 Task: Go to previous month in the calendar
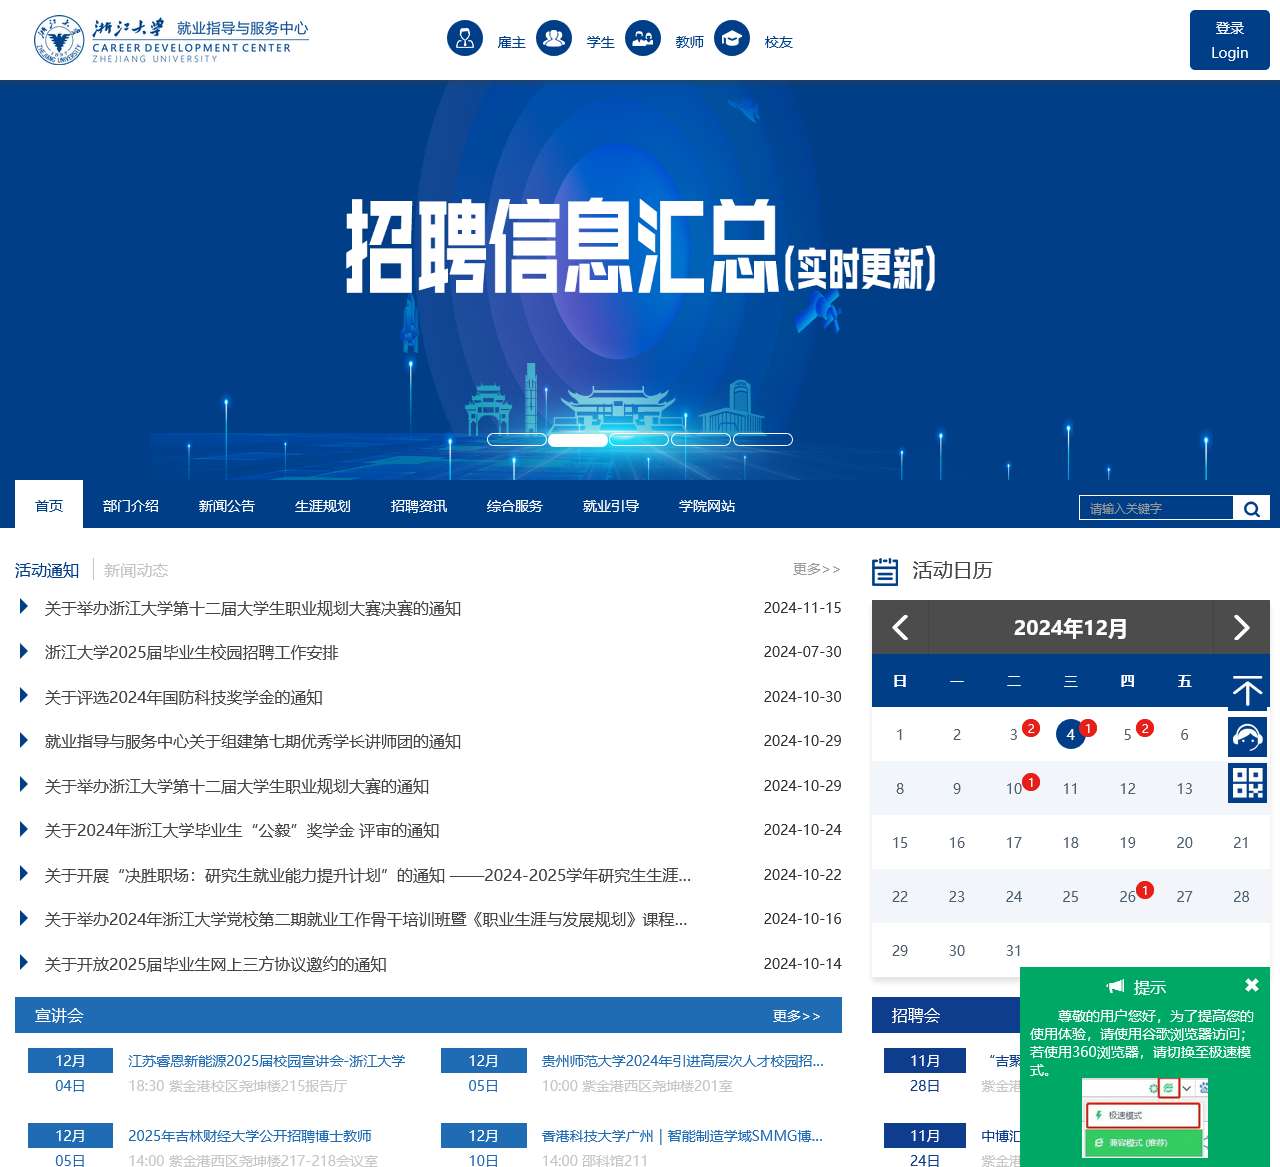click(x=899, y=628)
